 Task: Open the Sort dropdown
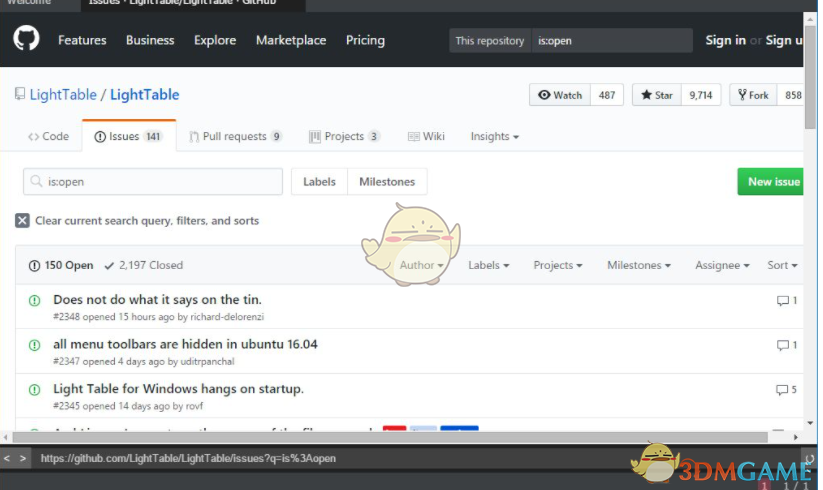pos(782,265)
